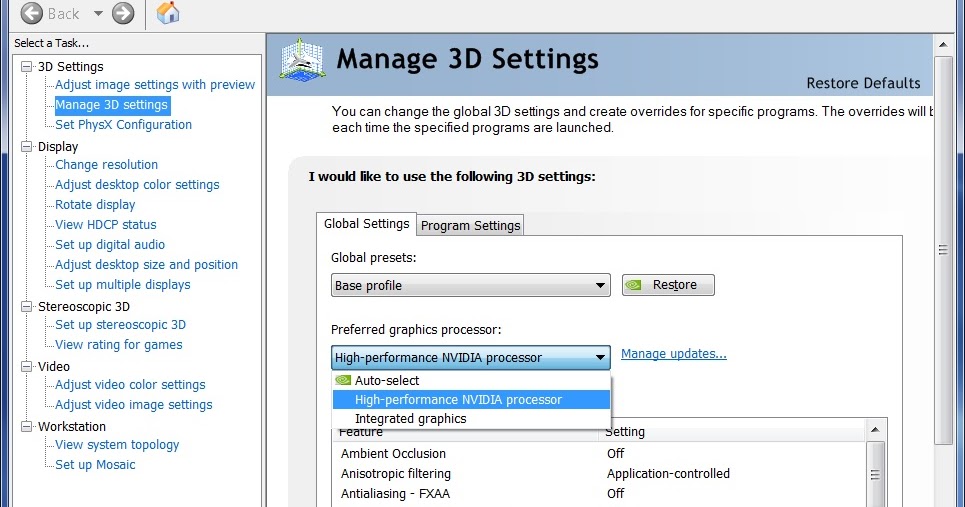Open the Back history dropdown arrow
This screenshot has height=507, width=965.
[98, 13]
